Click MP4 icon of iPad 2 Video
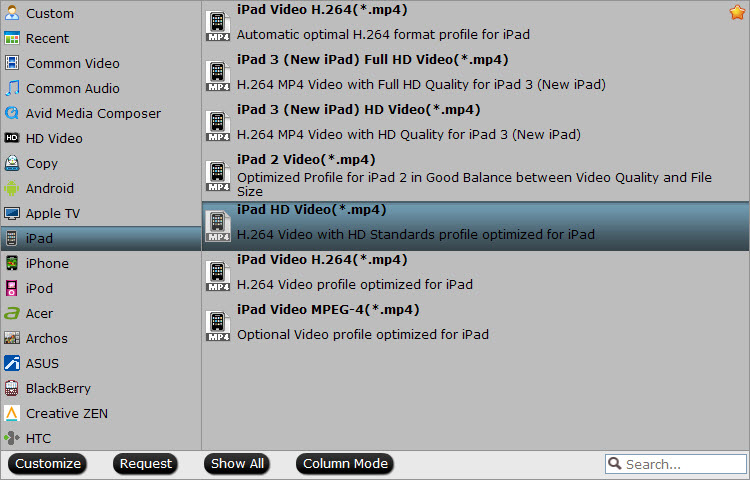 (x=218, y=176)
